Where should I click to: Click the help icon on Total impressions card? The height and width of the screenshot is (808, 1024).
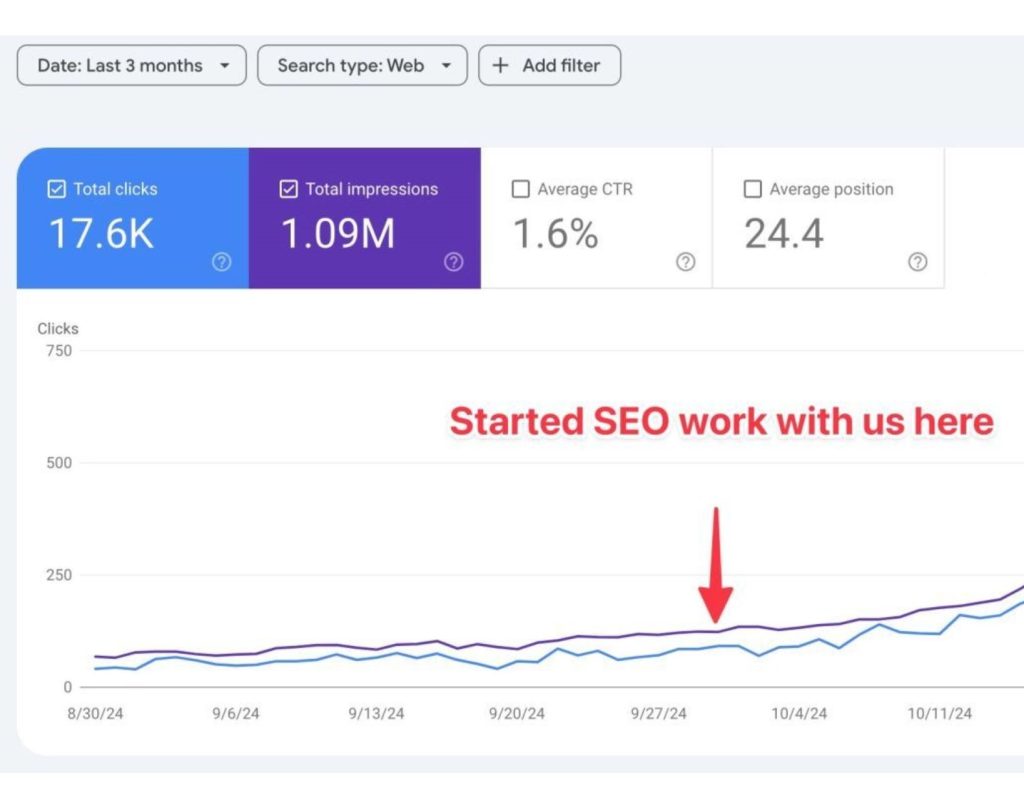454,262
